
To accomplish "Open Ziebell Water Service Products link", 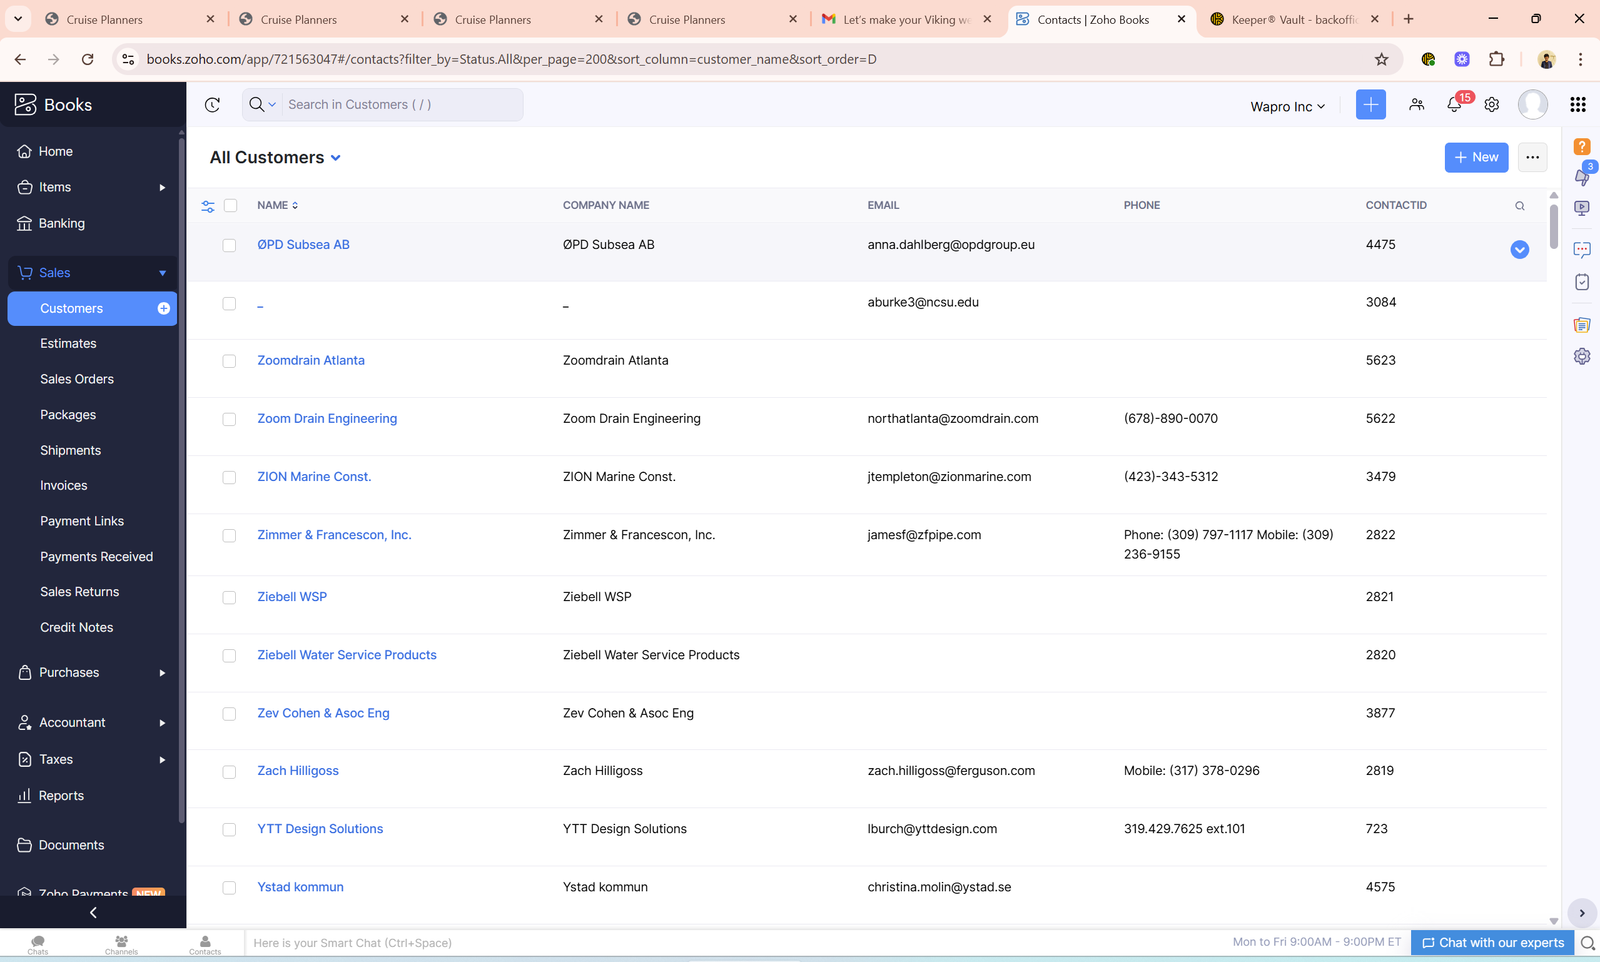I will point(347,656).
